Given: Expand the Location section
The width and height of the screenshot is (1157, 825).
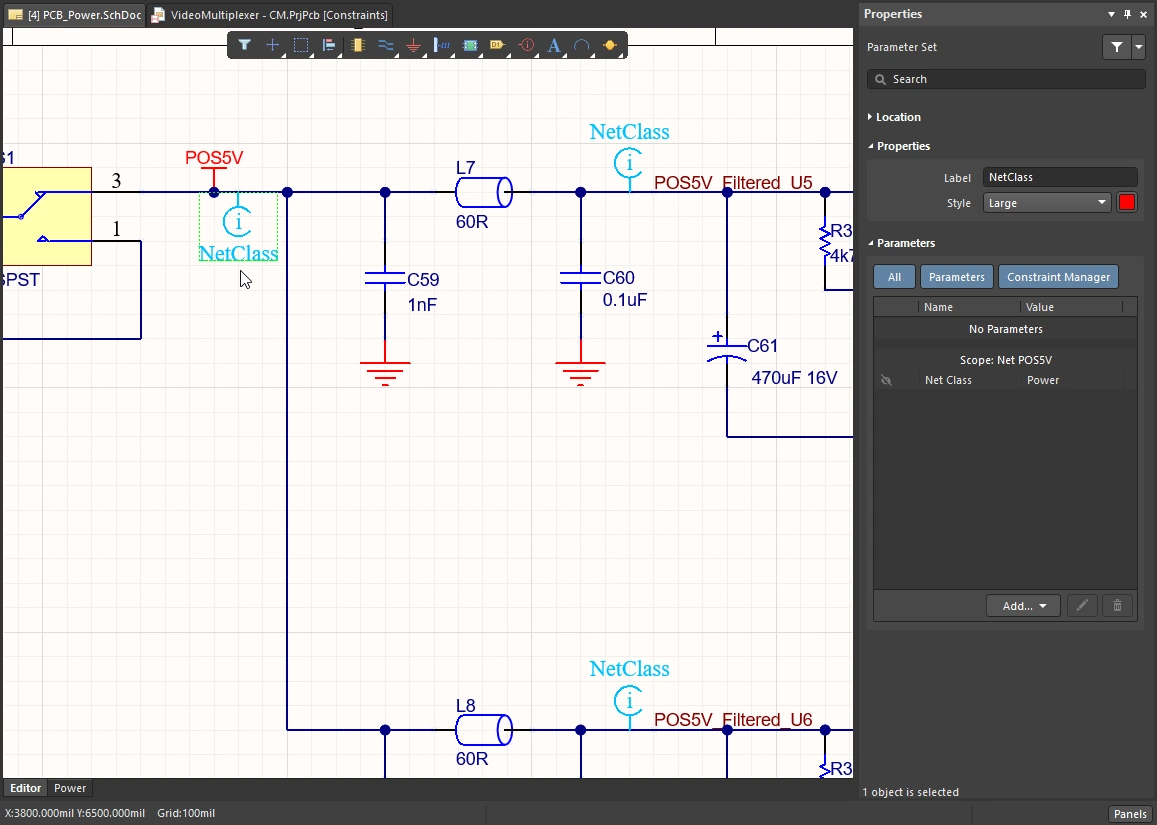Looking at the screenshot, I should (x=898, y=117).
